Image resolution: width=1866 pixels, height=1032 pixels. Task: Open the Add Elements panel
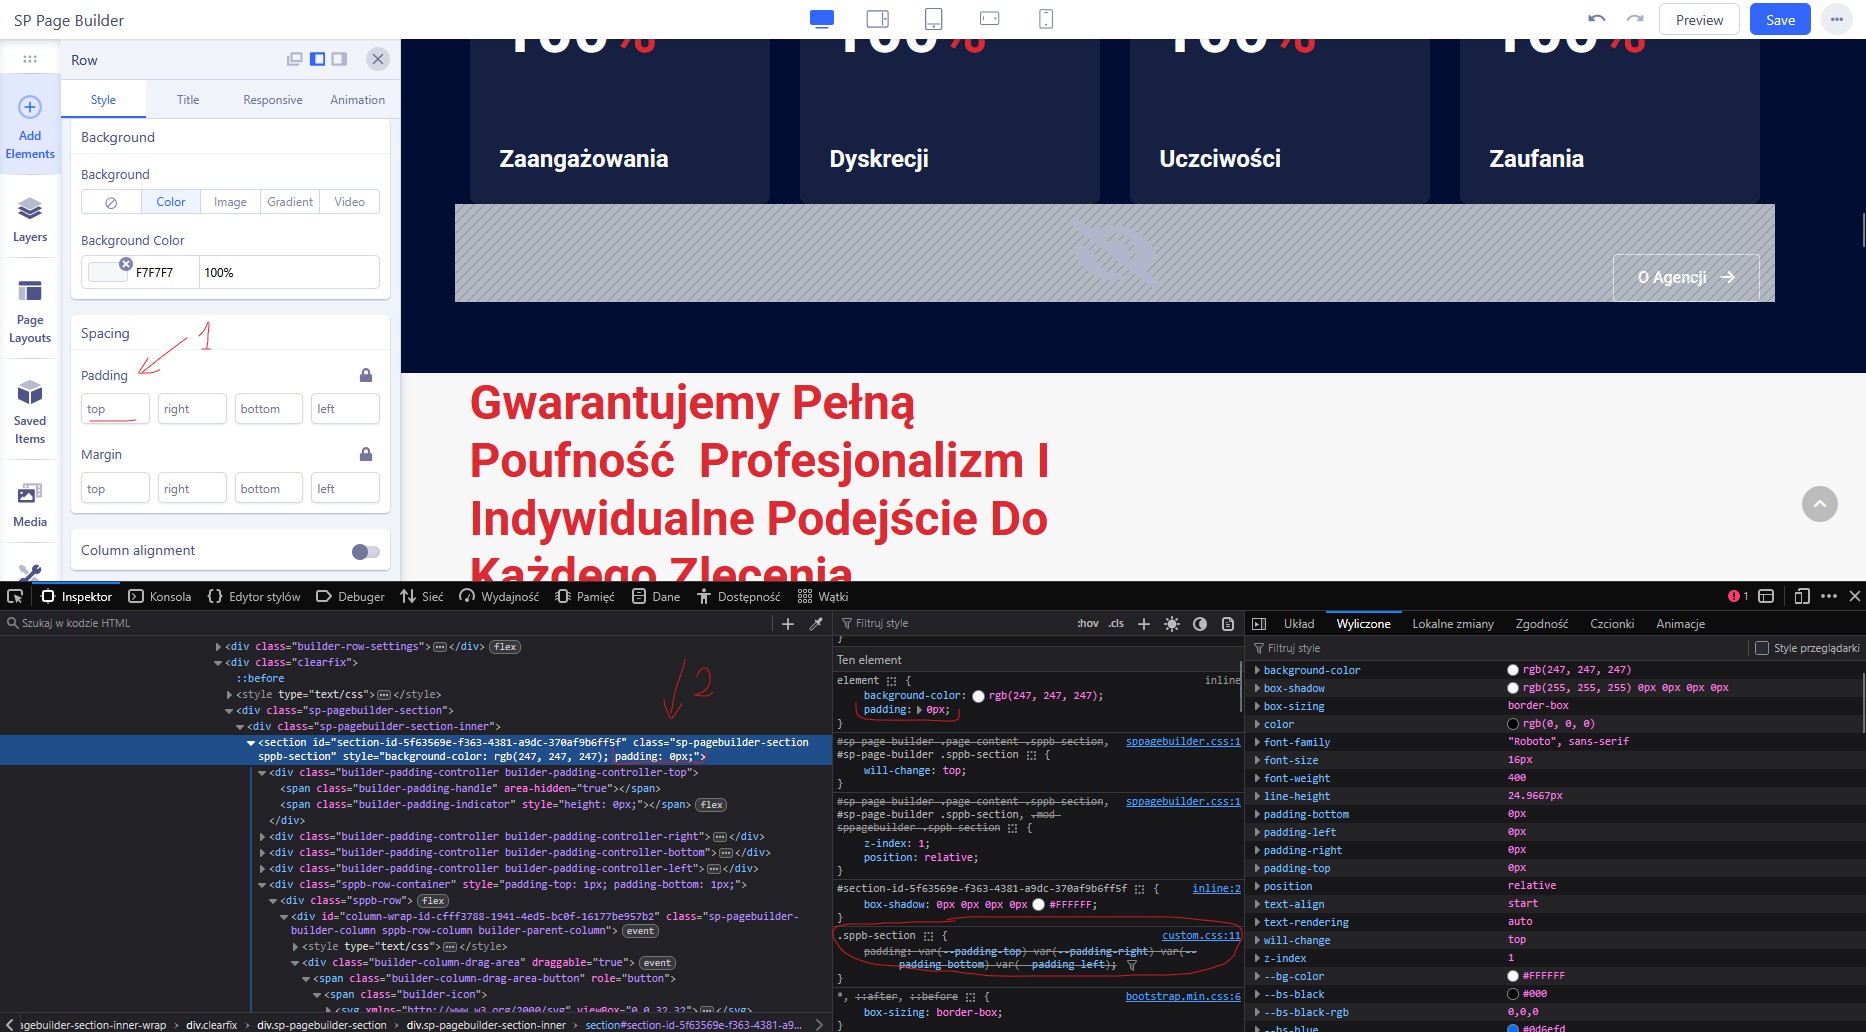click(x=30, y=127)
